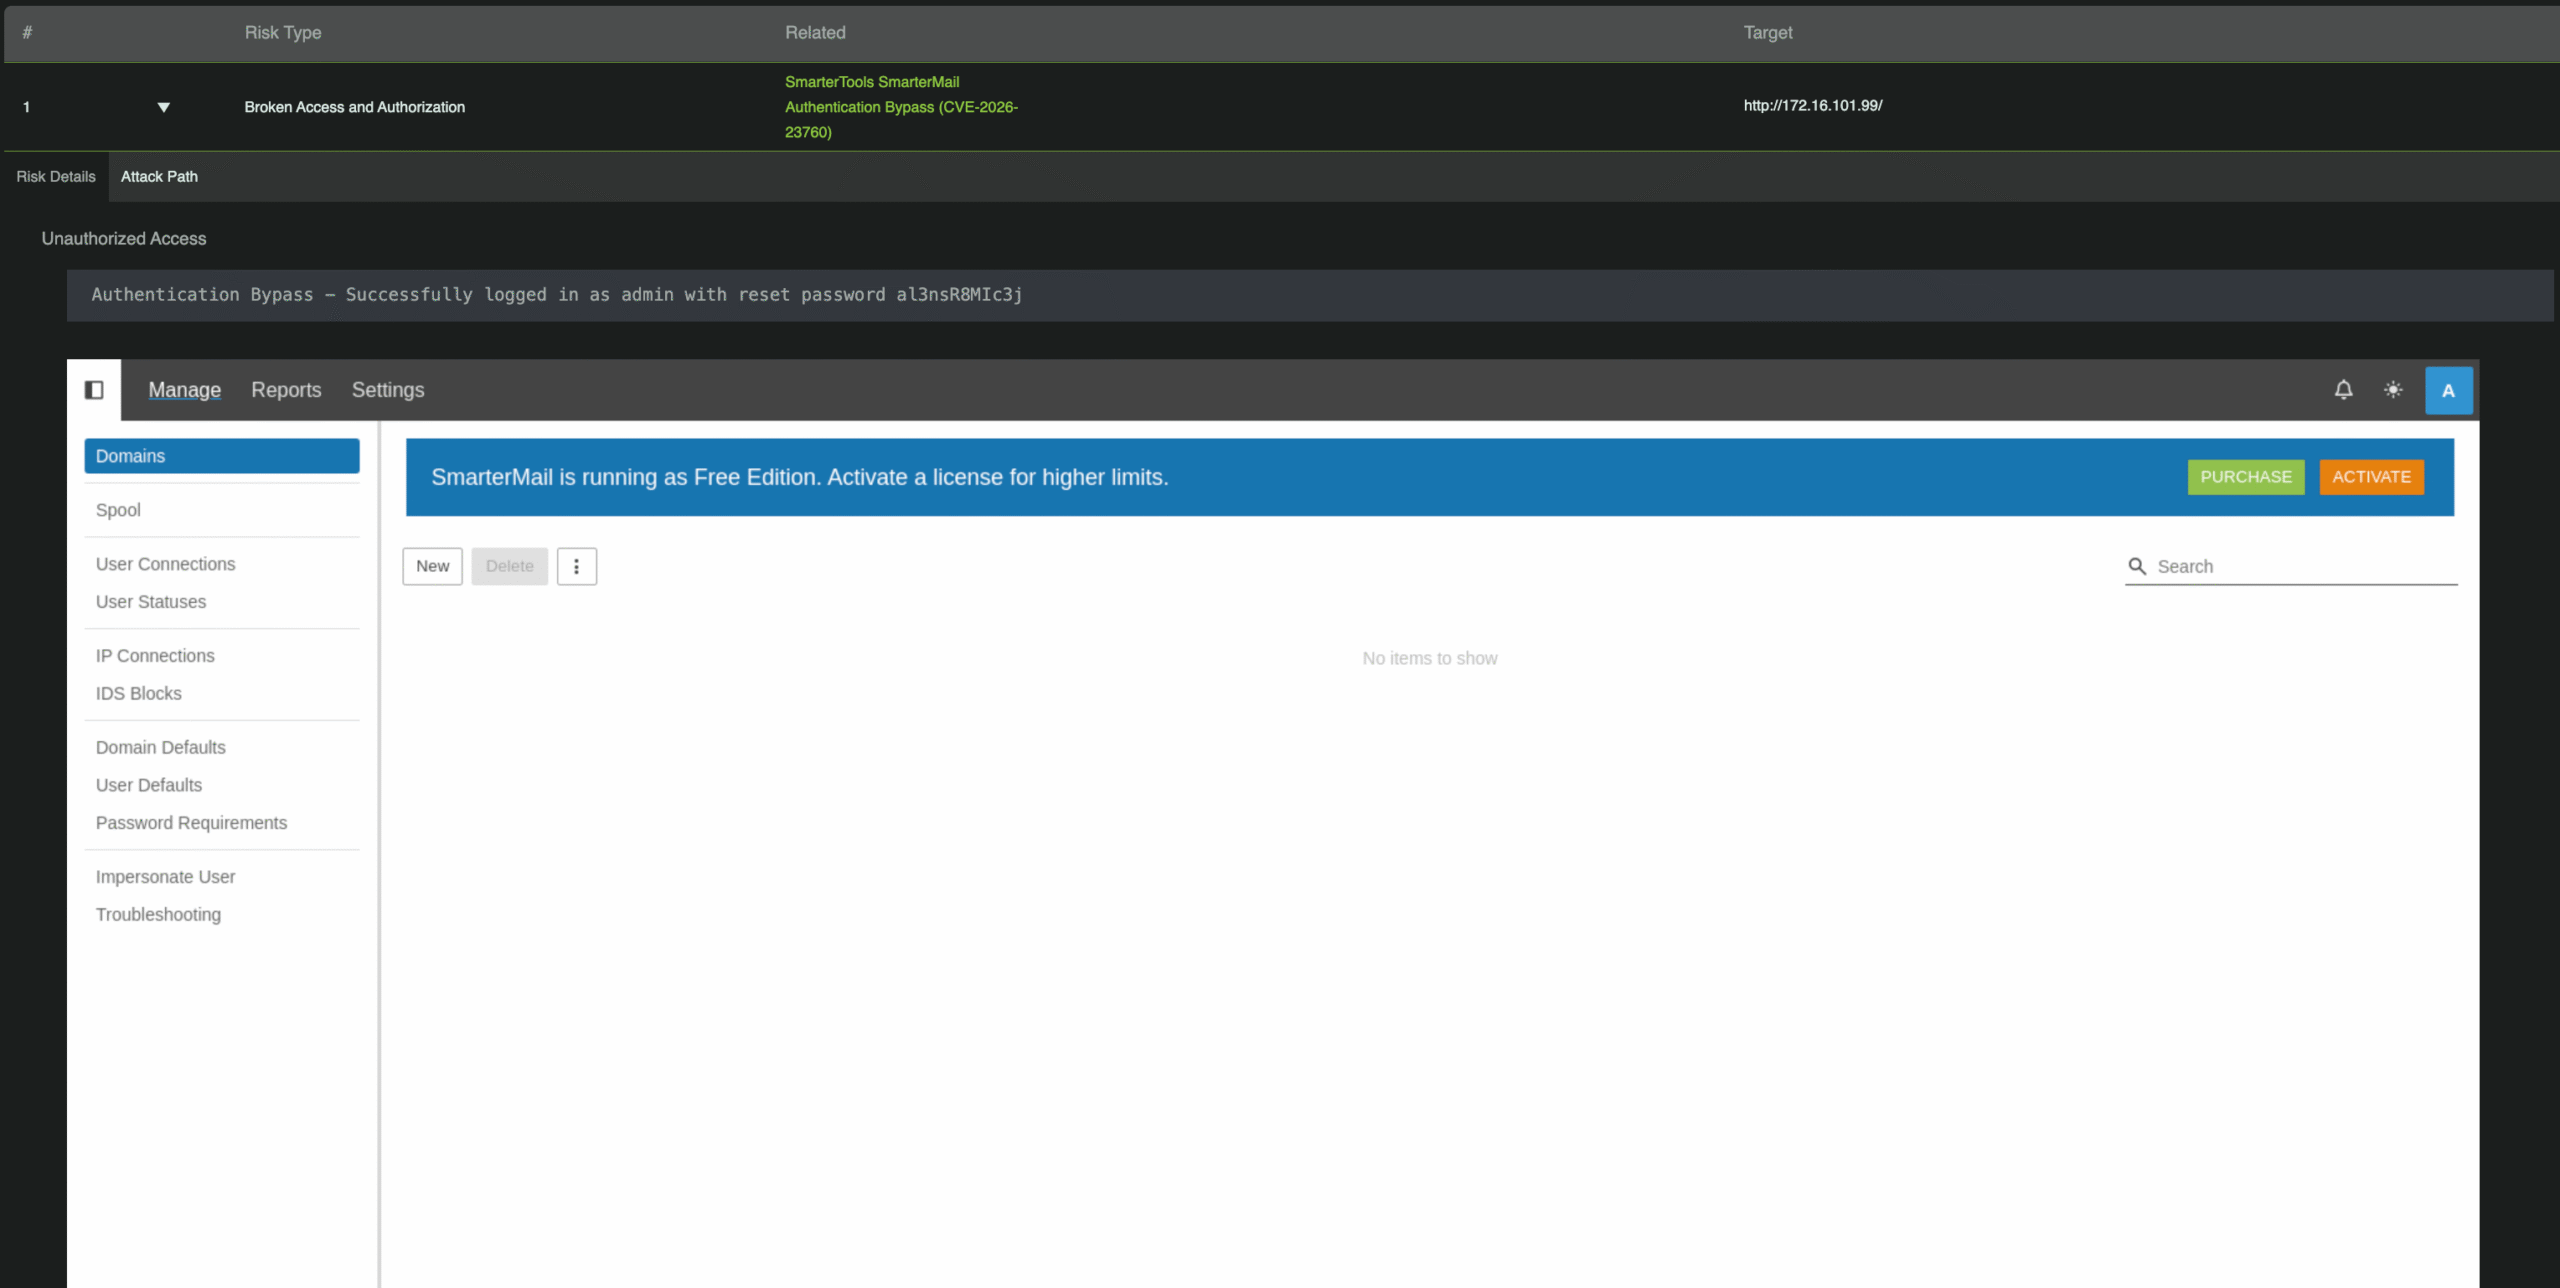Select the Attack Path tab
Viewport: 2560px width, 1288px height.
coord(159,177)
